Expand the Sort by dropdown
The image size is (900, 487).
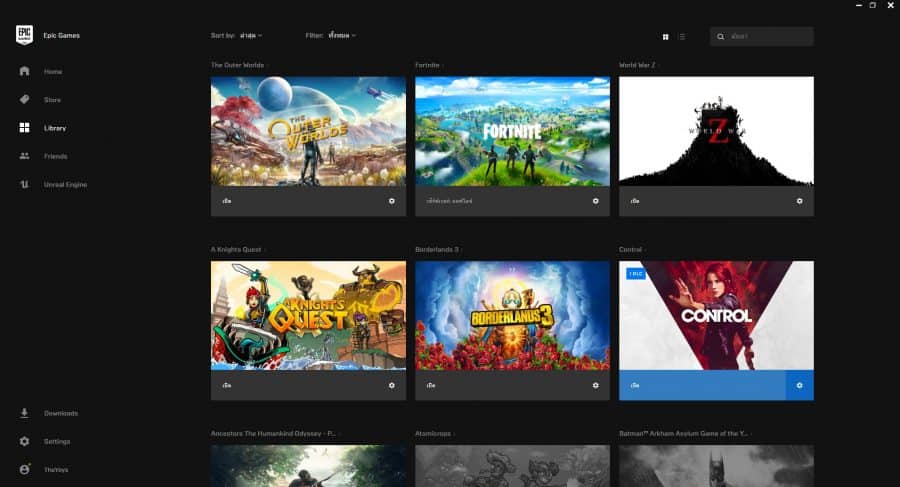[x=251, y=36]
